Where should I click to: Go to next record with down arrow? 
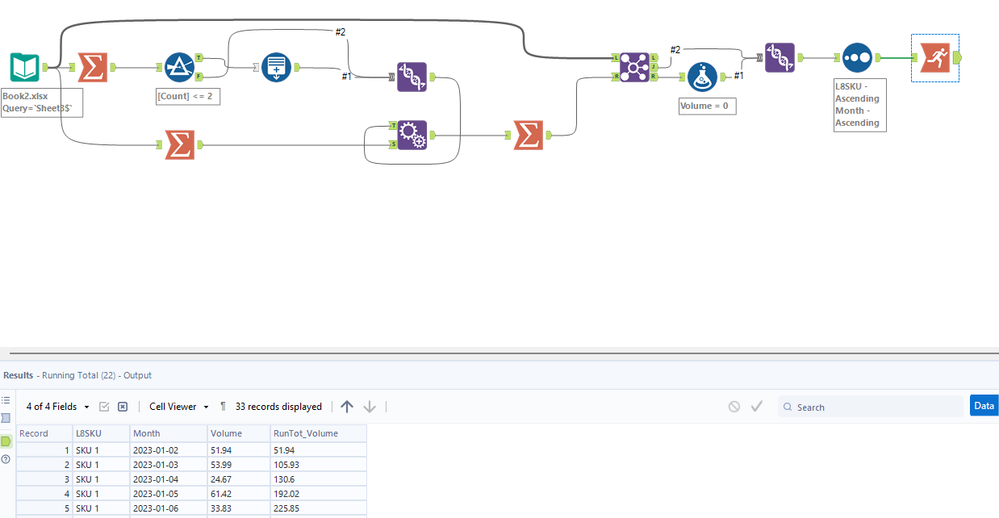[x=370, y=406]
